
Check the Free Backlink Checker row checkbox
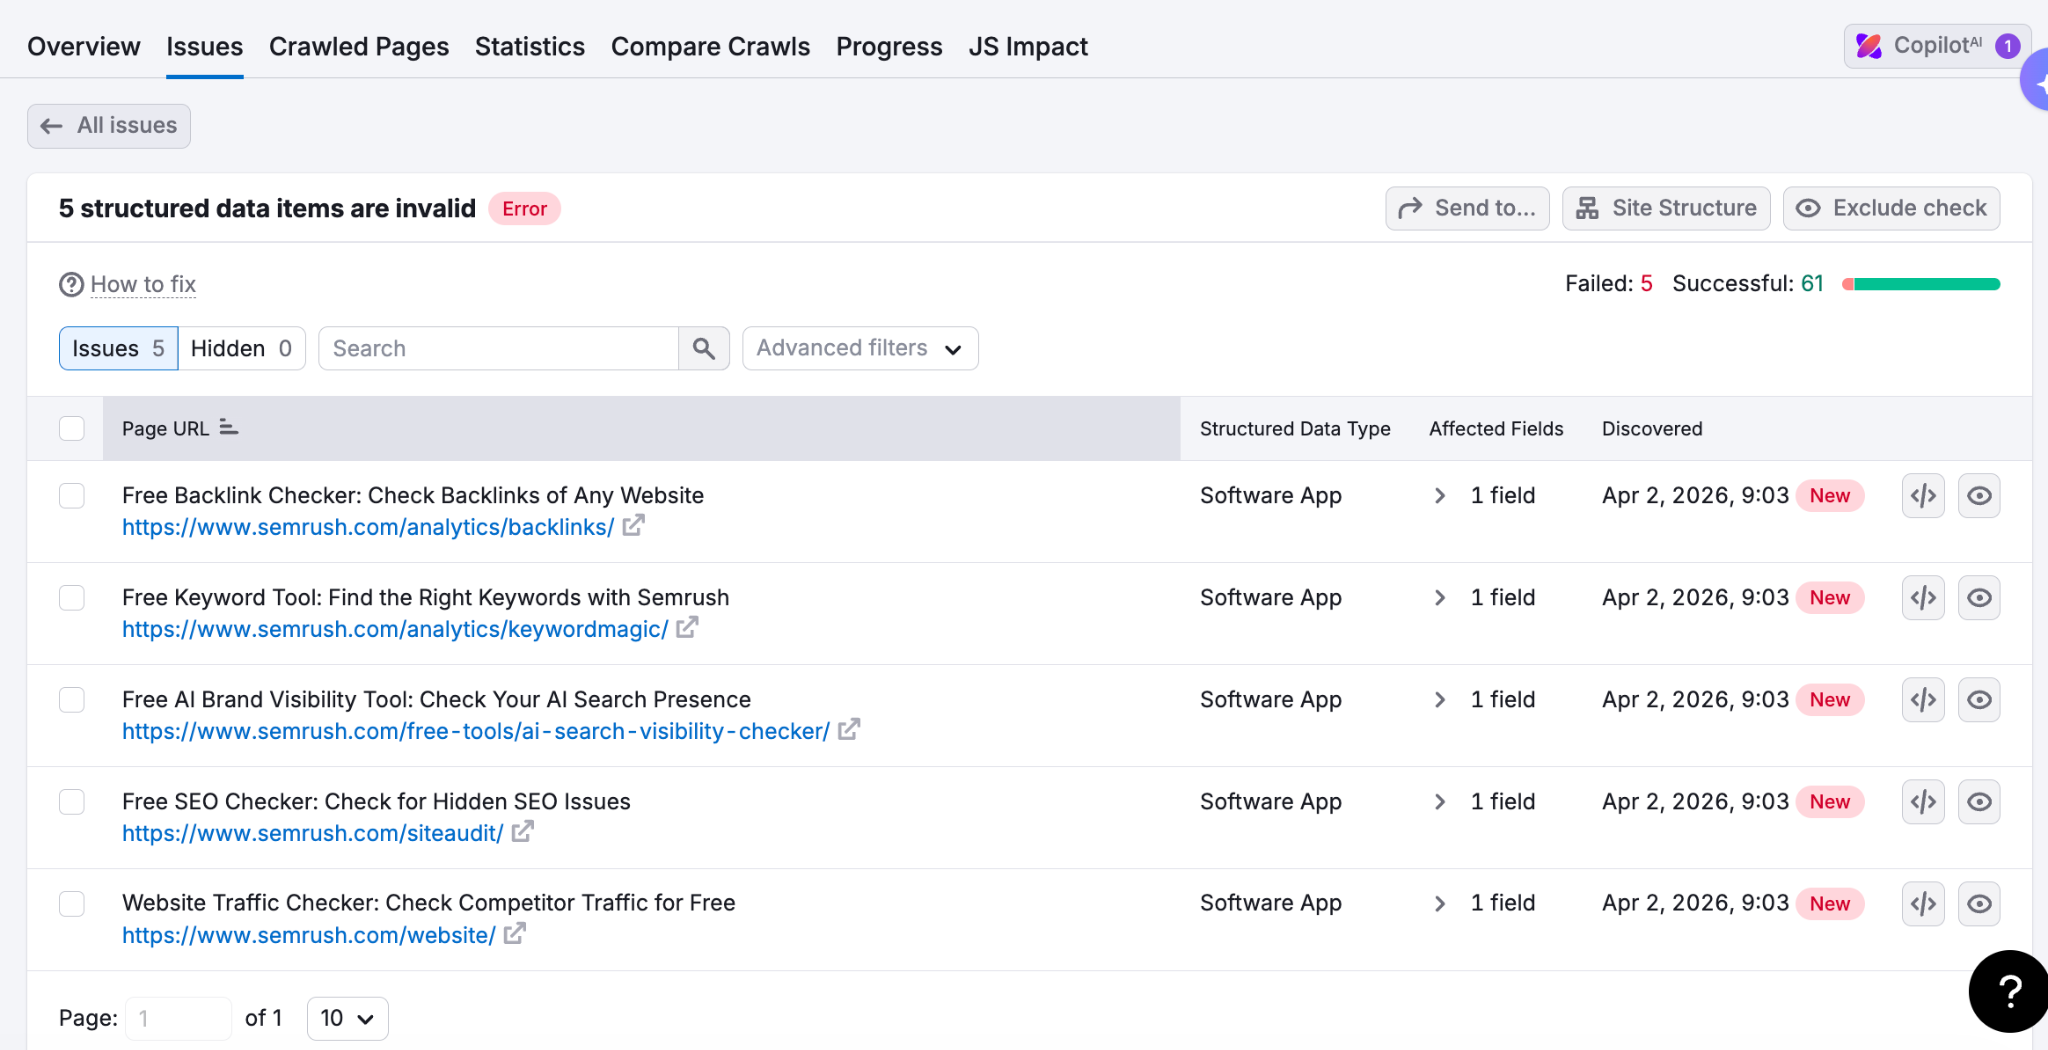pos(72,496)
